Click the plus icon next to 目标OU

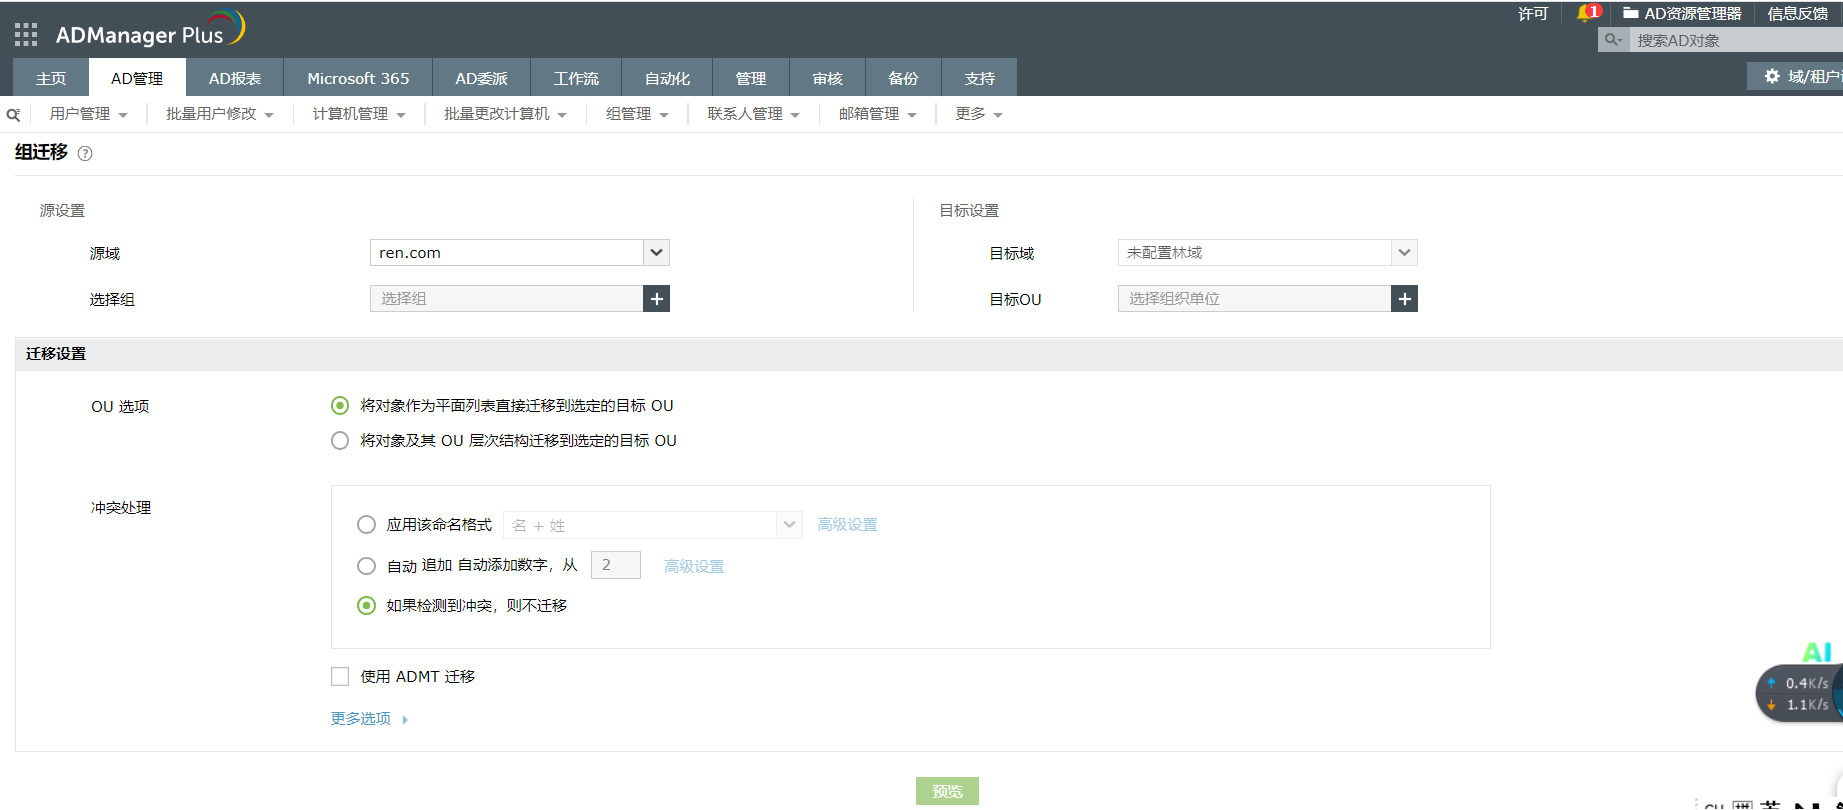click(1404, 299)
